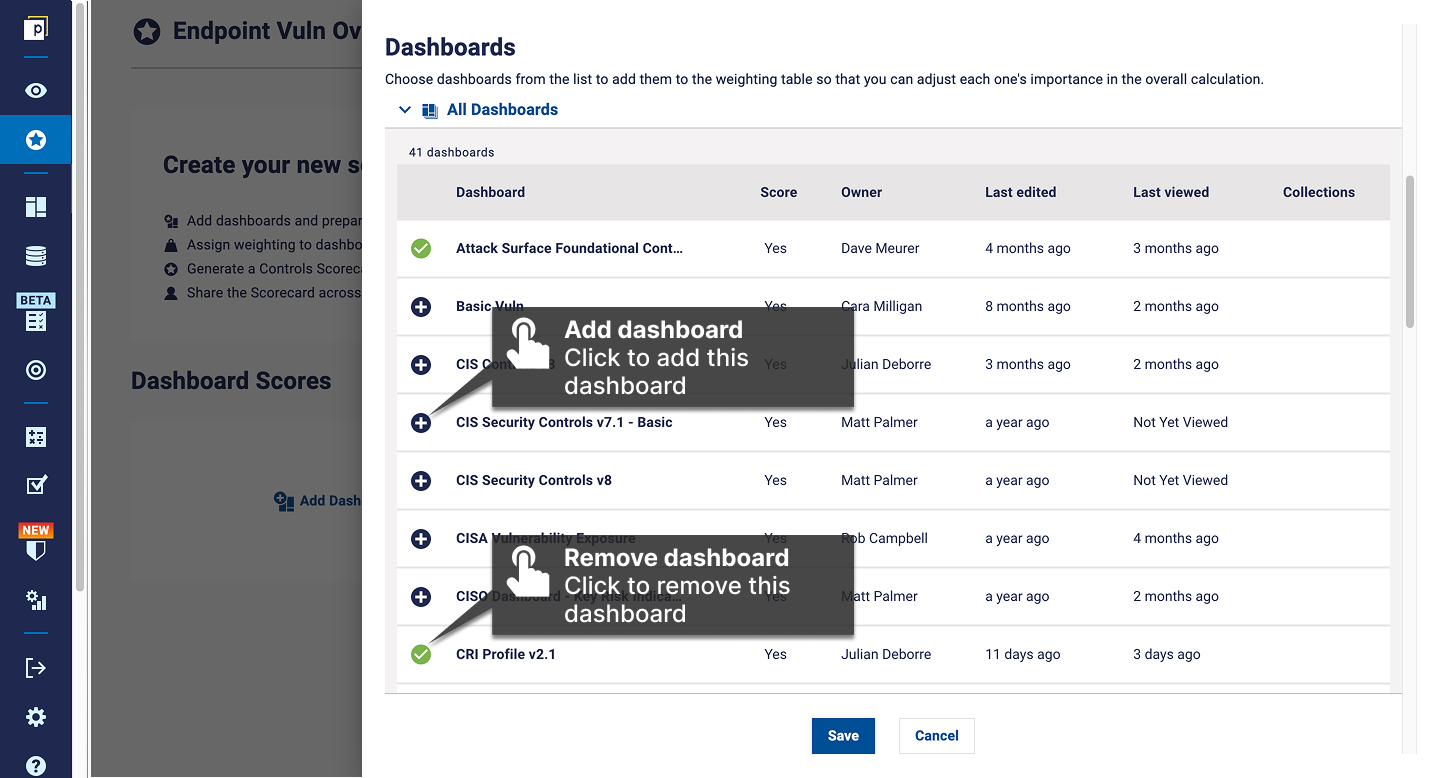
Task: Sort by the Collections column header
Action: (1319, 192)
